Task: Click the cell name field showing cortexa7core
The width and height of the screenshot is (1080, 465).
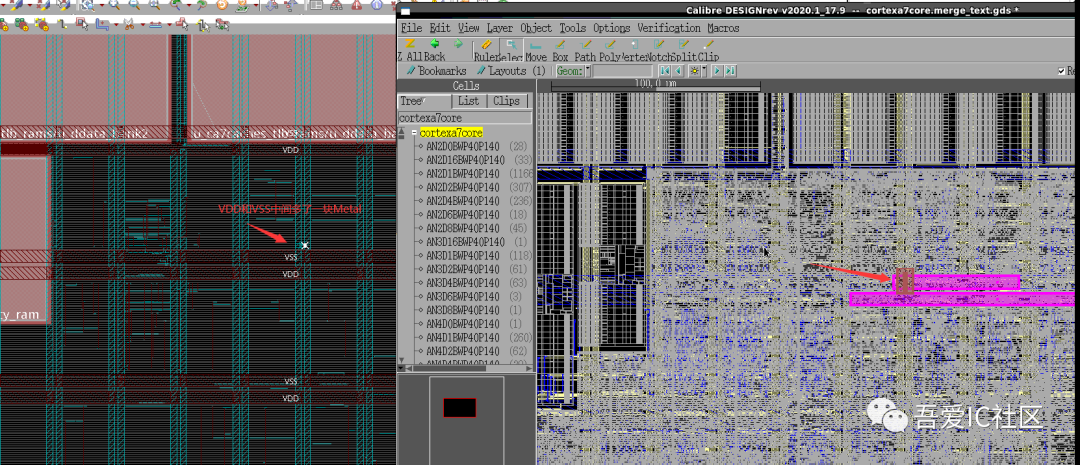Action: tap(465, 118)
